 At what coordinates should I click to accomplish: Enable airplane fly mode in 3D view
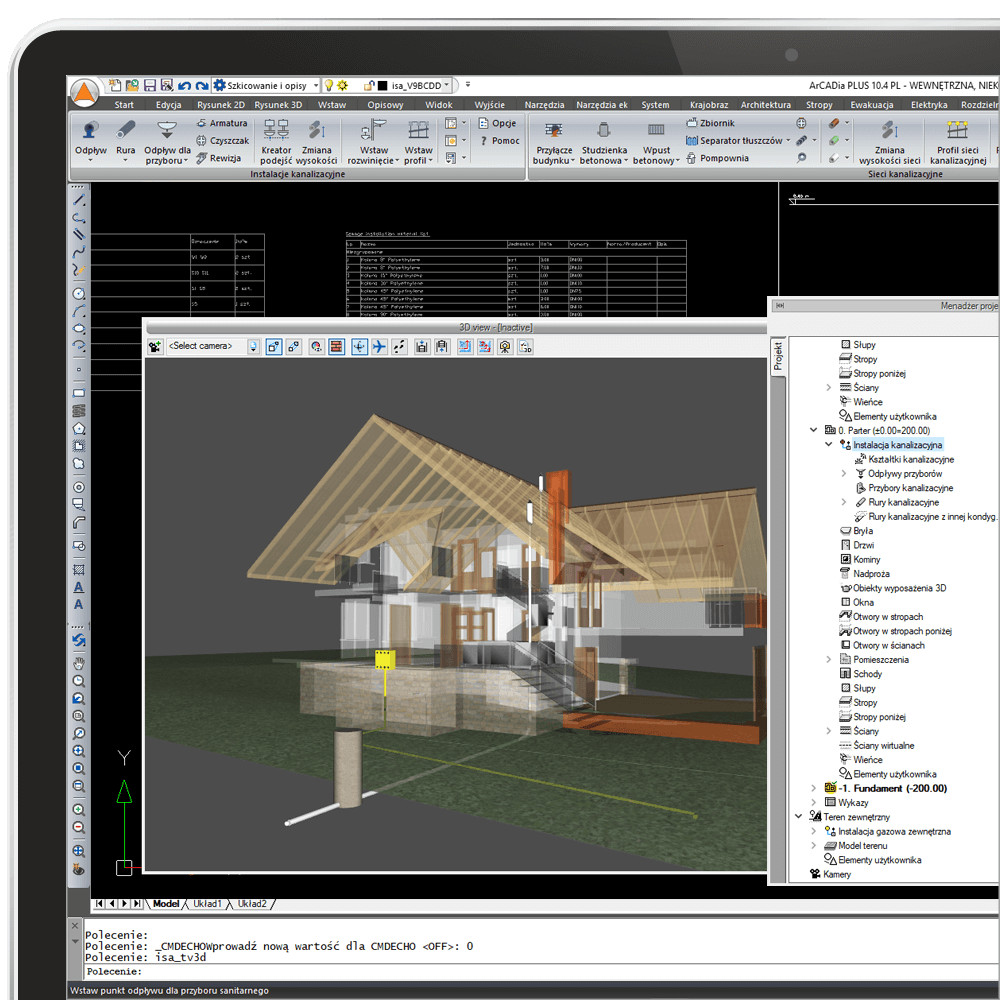379,346
